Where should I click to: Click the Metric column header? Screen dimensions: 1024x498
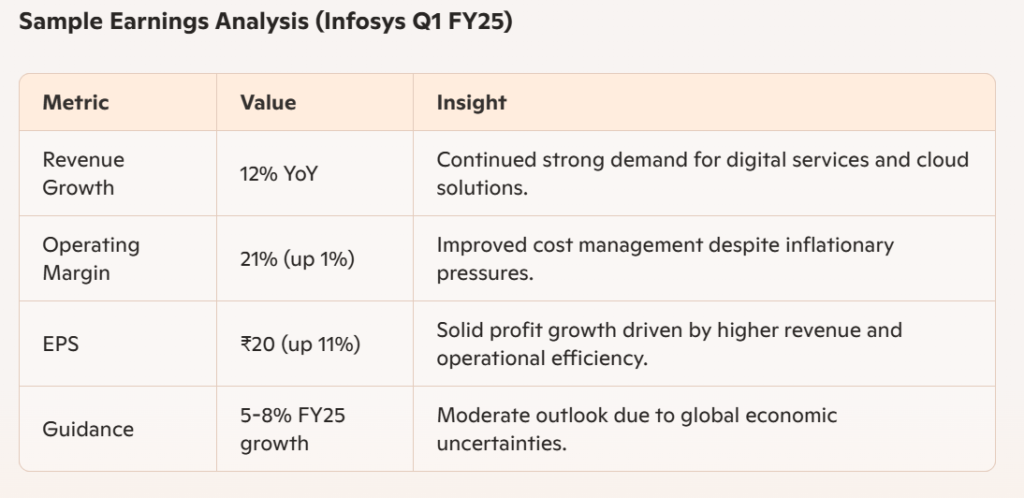point(76,102)
